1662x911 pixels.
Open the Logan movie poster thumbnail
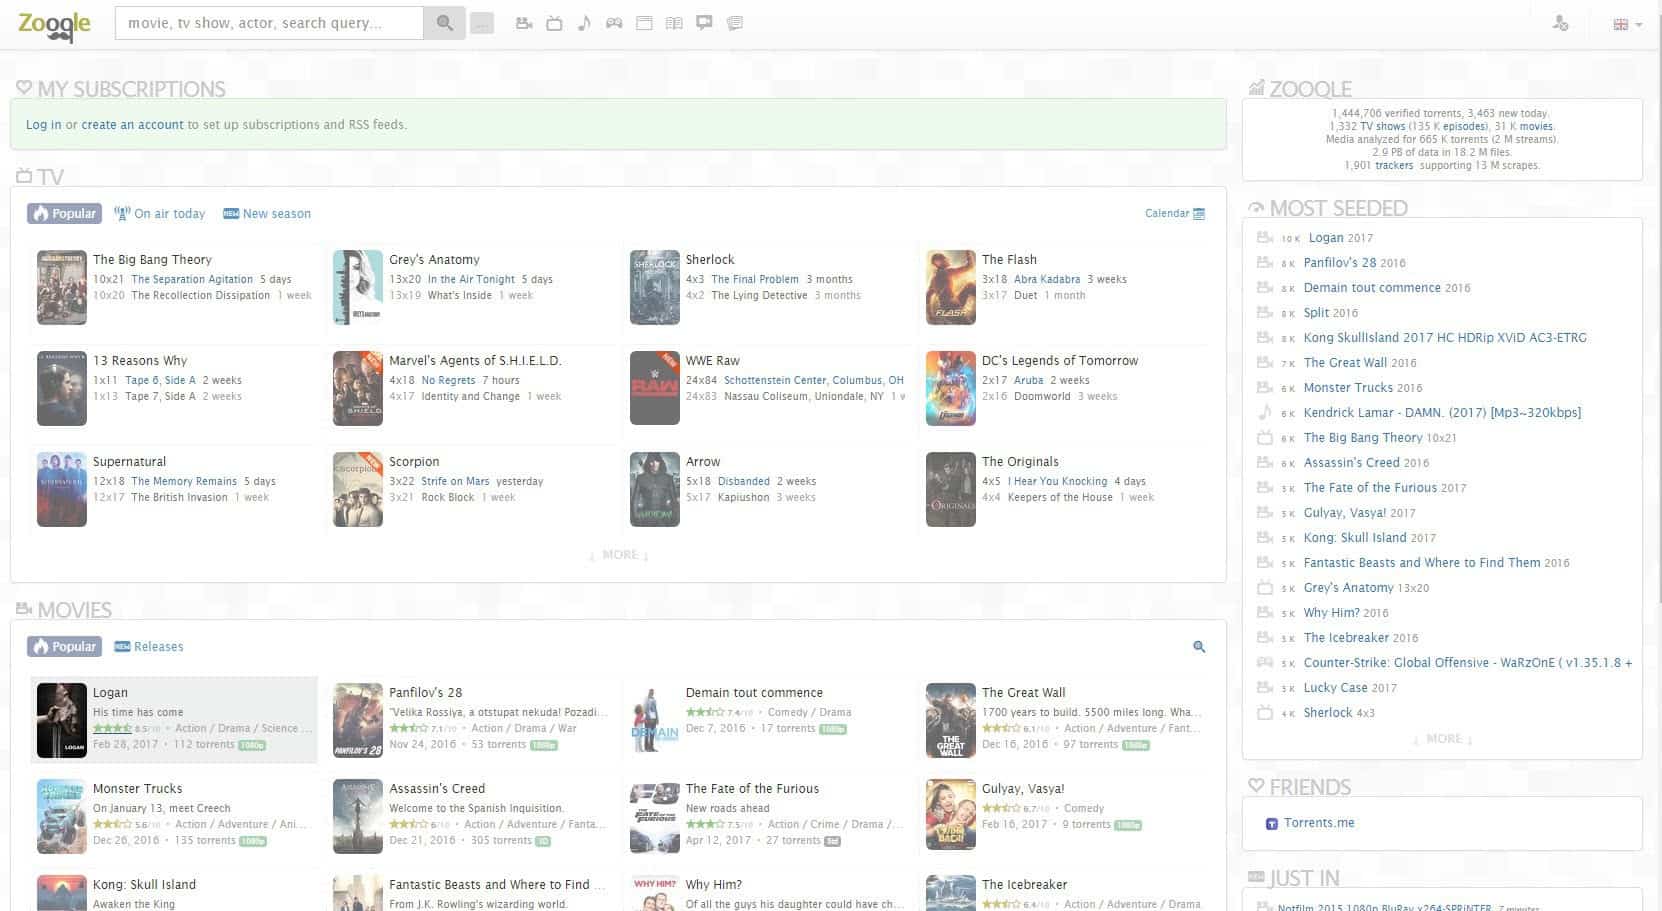(61, 720)
